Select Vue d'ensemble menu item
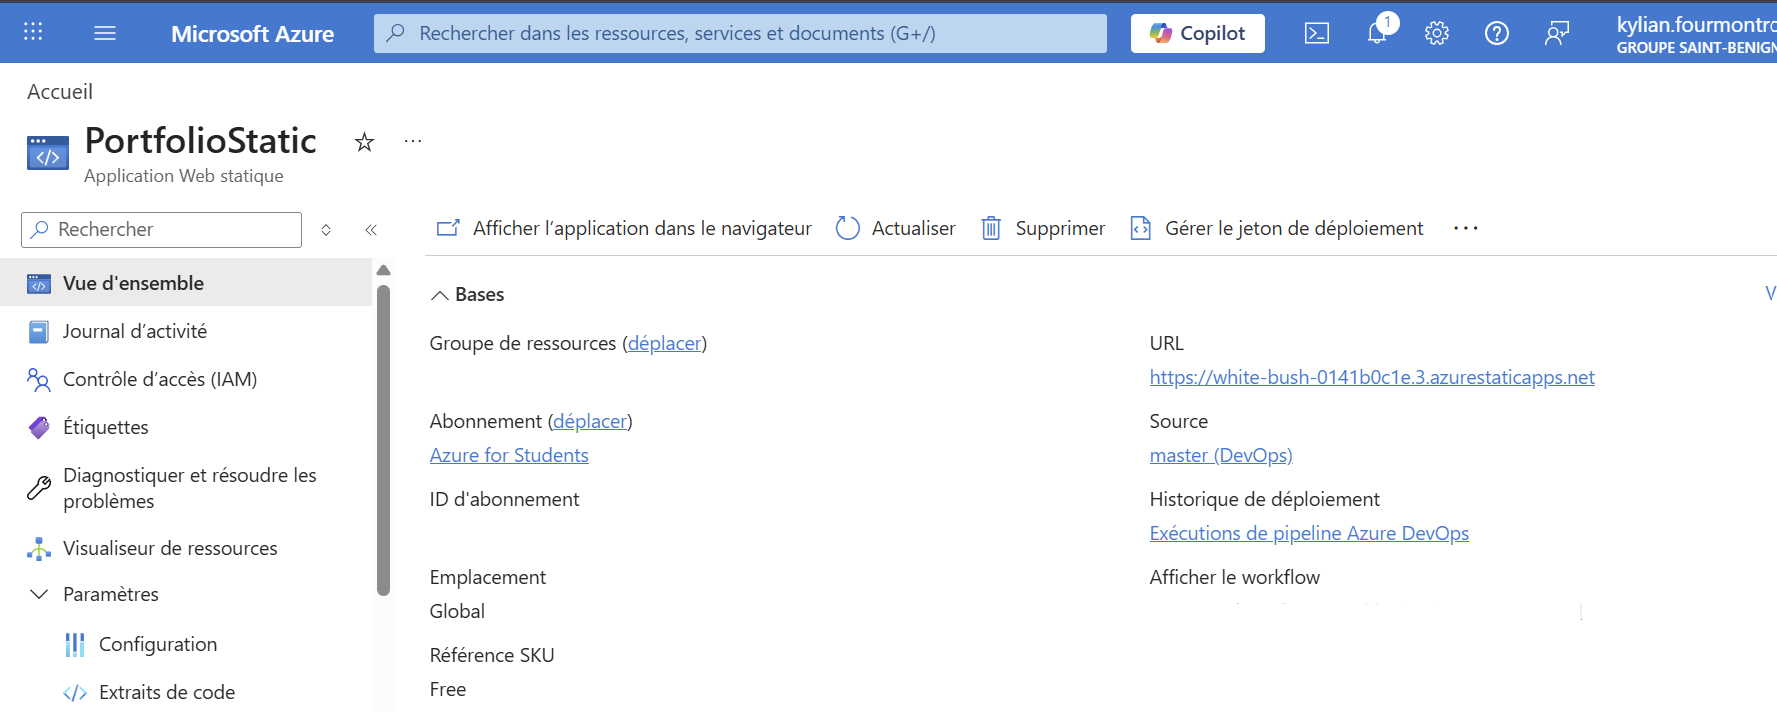Screen dimensions: 1777x712 pyautogui.click(x=186, y=283)
